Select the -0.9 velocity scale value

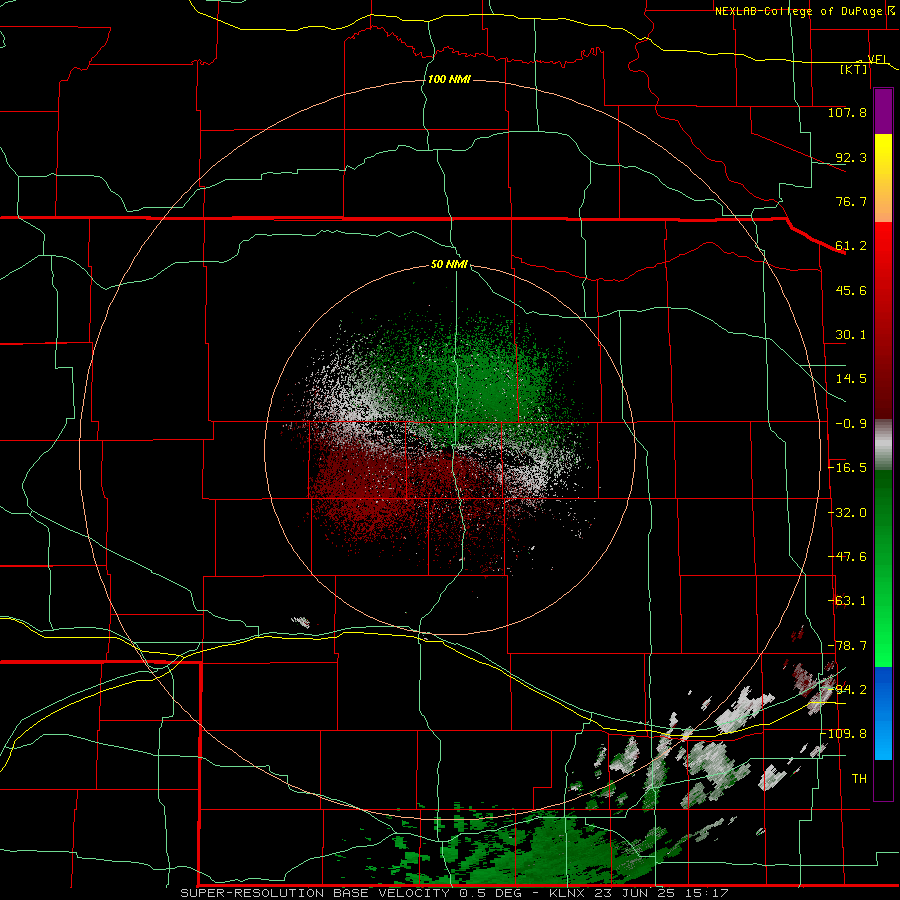pos(851,424)
